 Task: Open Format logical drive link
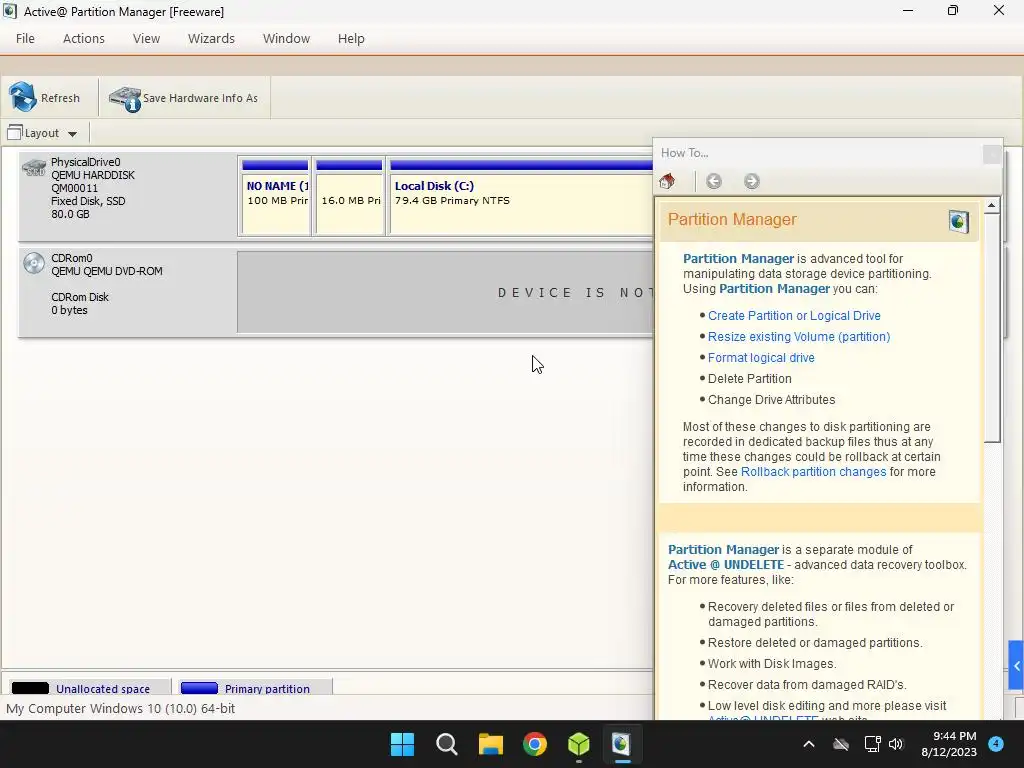(x=761, y=357)
